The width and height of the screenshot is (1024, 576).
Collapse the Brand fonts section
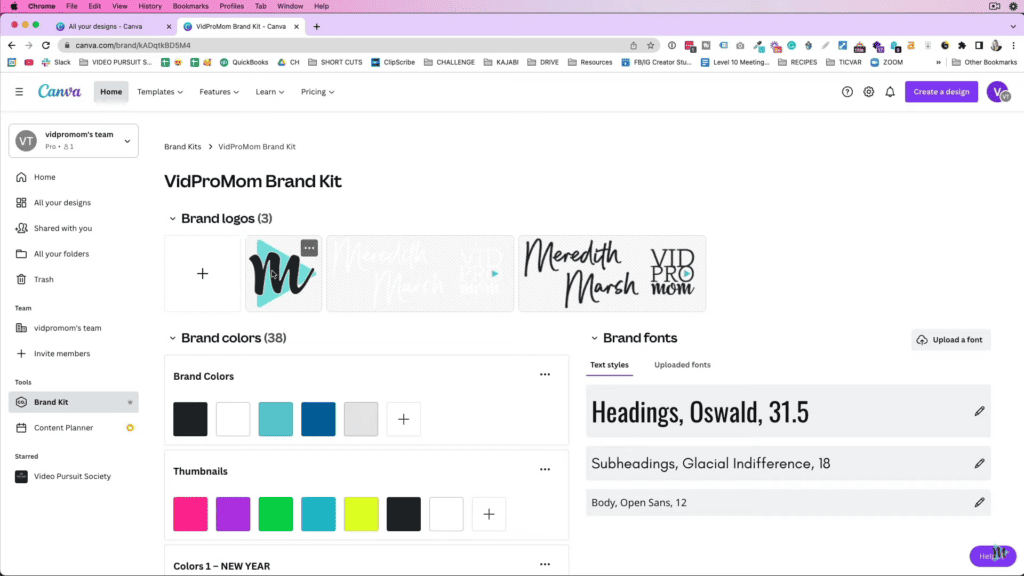coord(594,338)
